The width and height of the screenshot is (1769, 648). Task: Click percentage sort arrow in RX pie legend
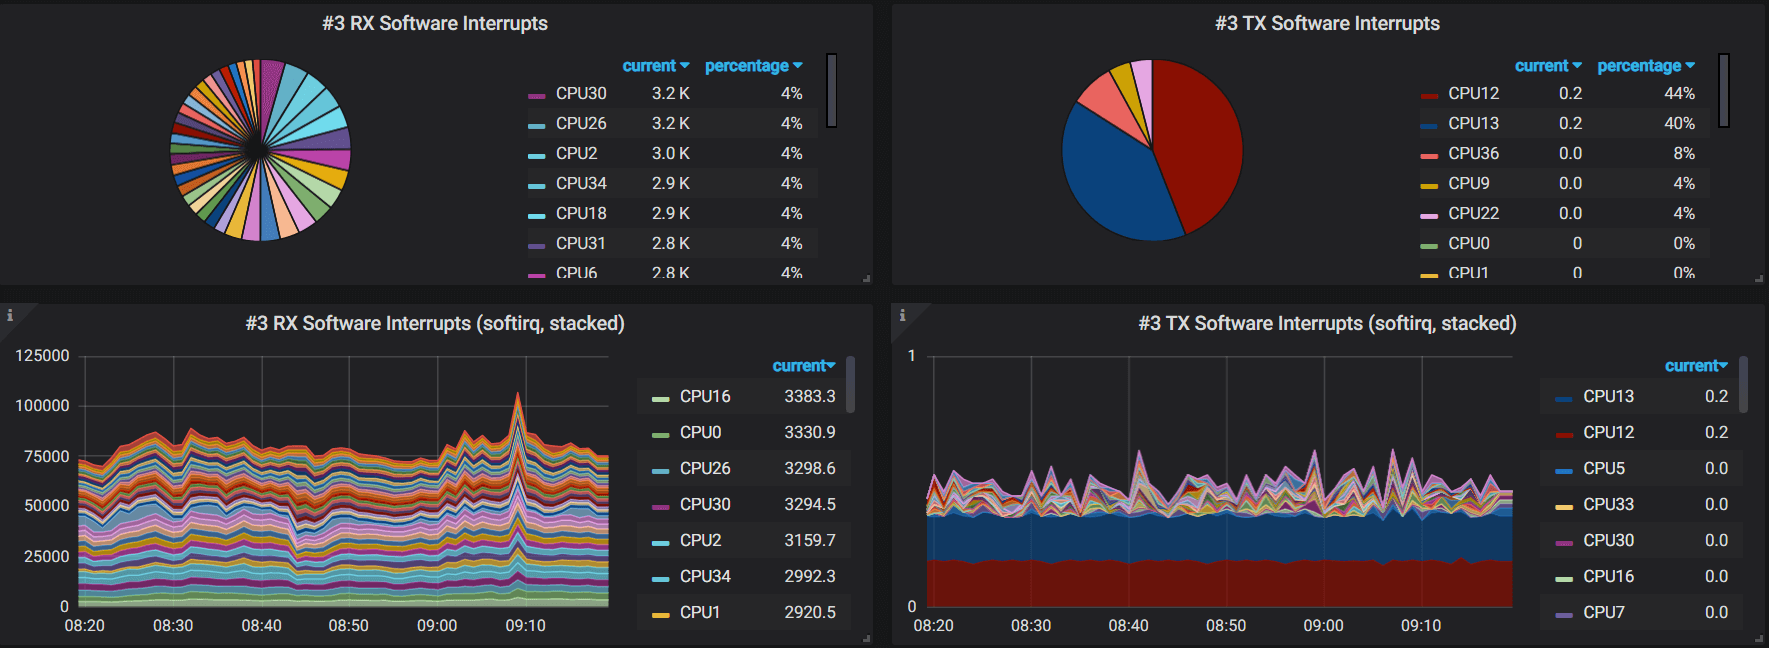click(797, 66)
